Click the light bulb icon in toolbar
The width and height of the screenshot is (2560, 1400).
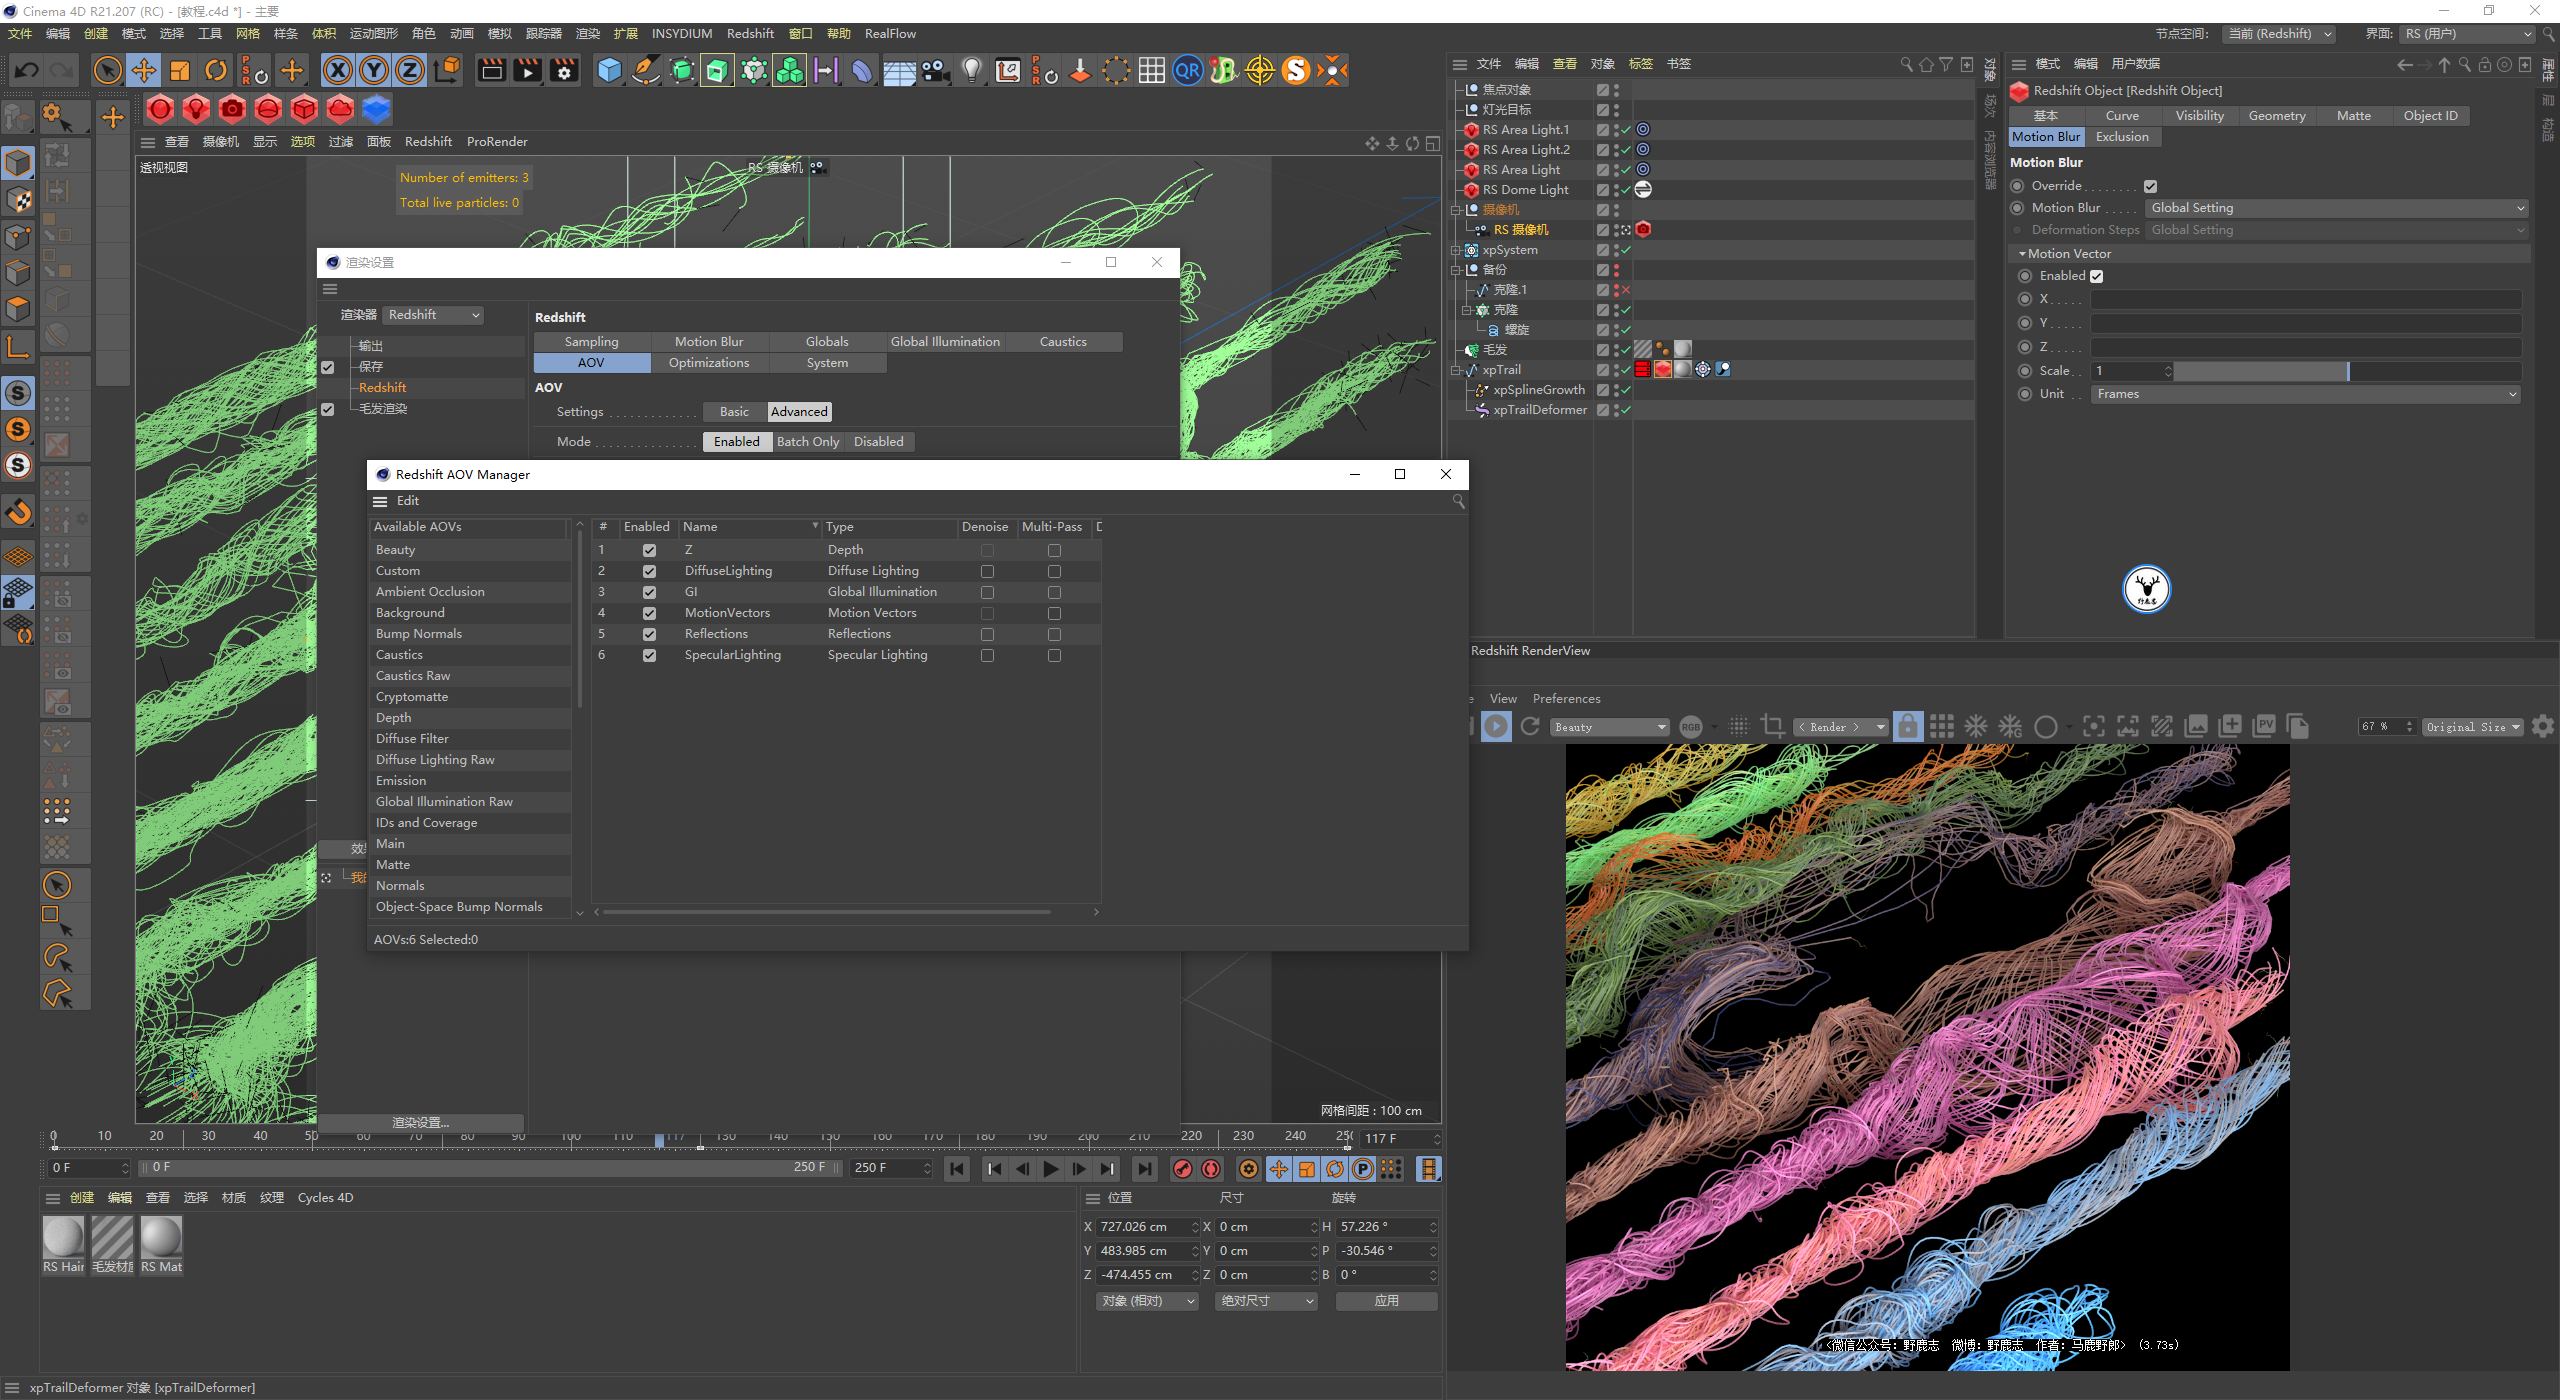(971, 70)
